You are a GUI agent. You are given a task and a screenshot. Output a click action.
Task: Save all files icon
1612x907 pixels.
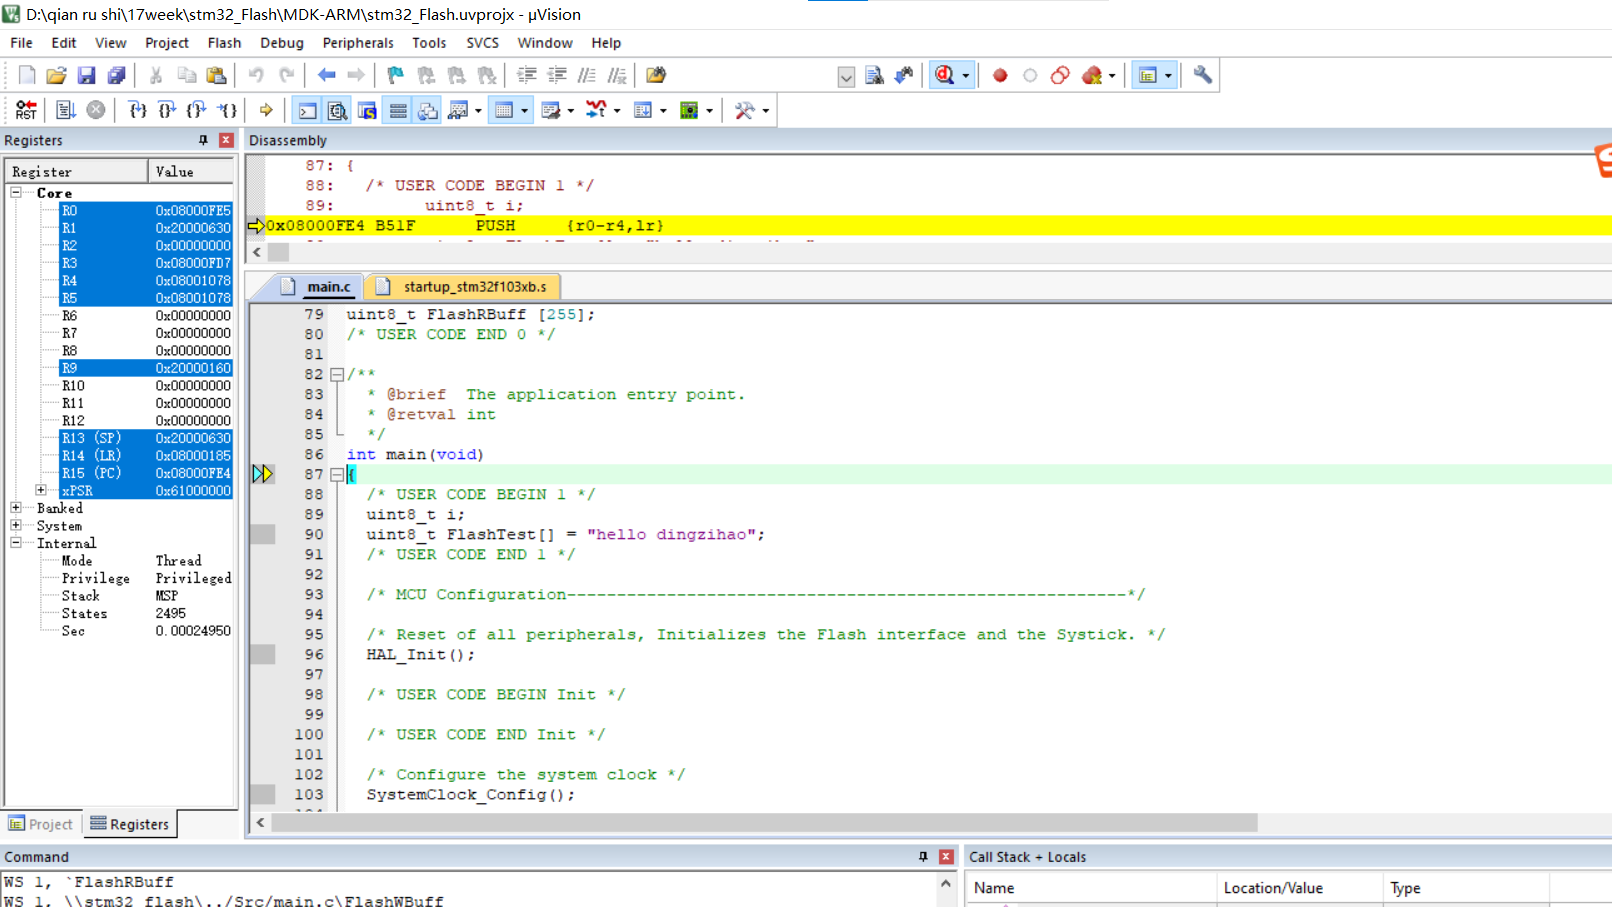point(116,75)
